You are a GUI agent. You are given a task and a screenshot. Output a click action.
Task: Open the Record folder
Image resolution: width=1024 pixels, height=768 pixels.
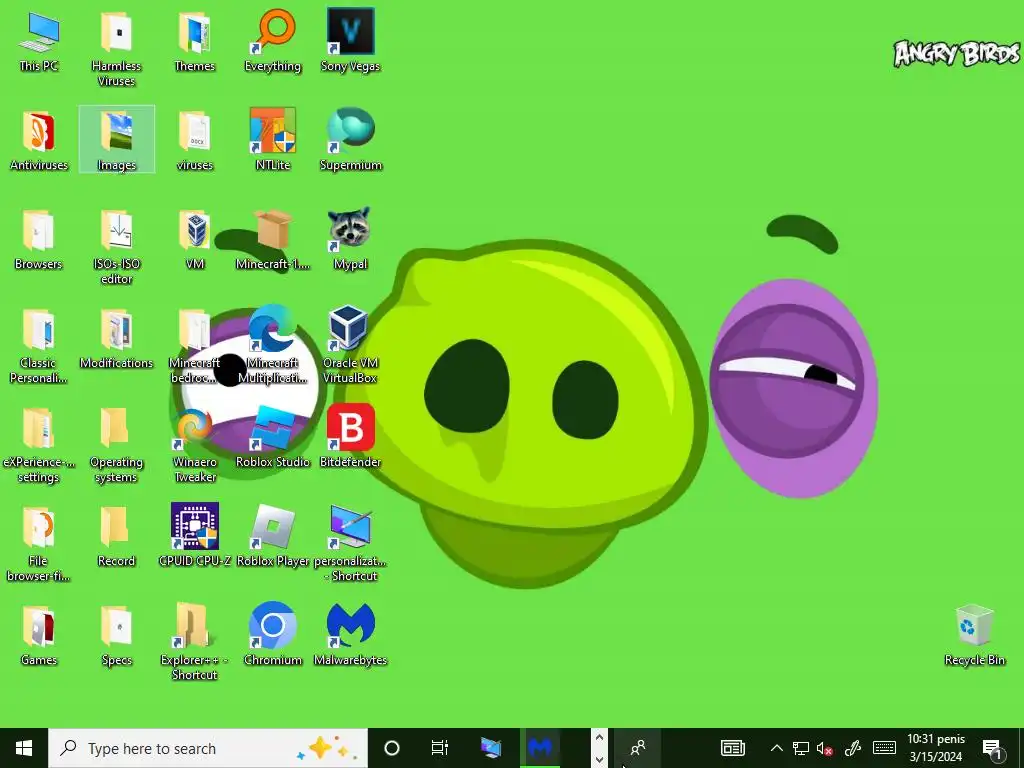[116, 536]
